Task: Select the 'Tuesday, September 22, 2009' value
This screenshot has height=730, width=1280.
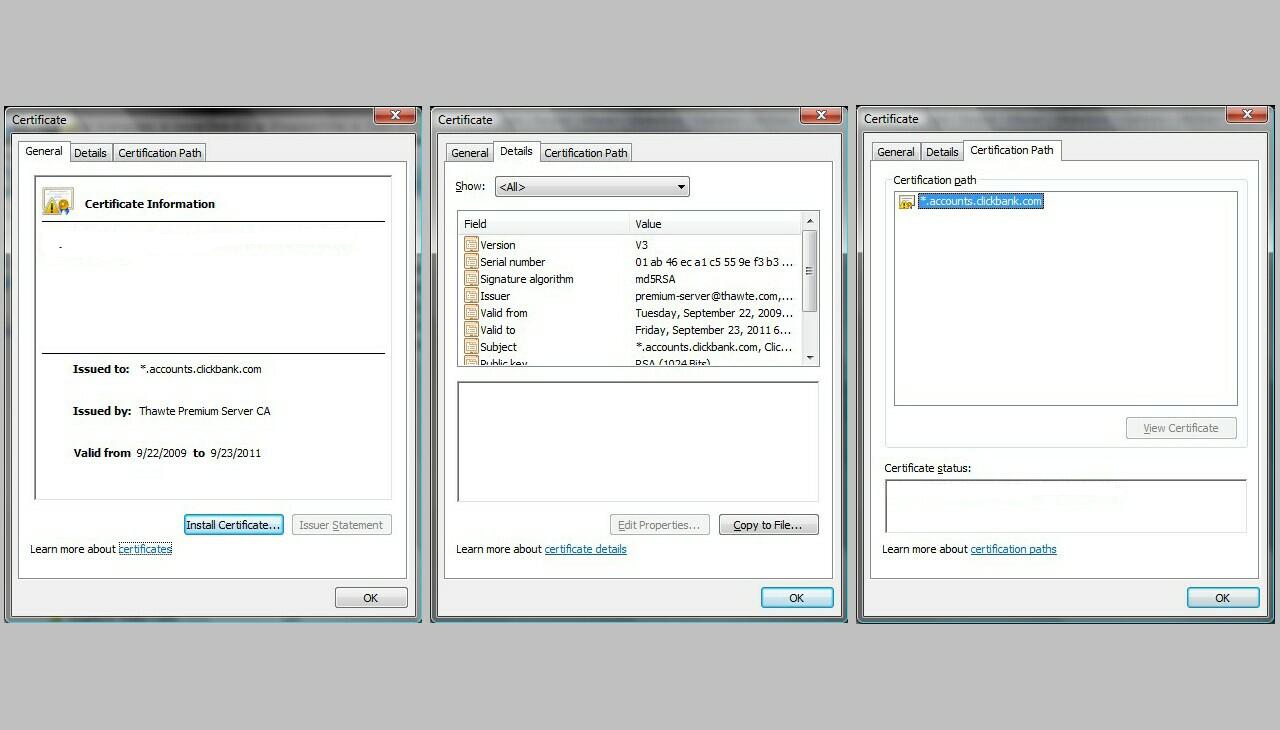Action: click(714, 313)
